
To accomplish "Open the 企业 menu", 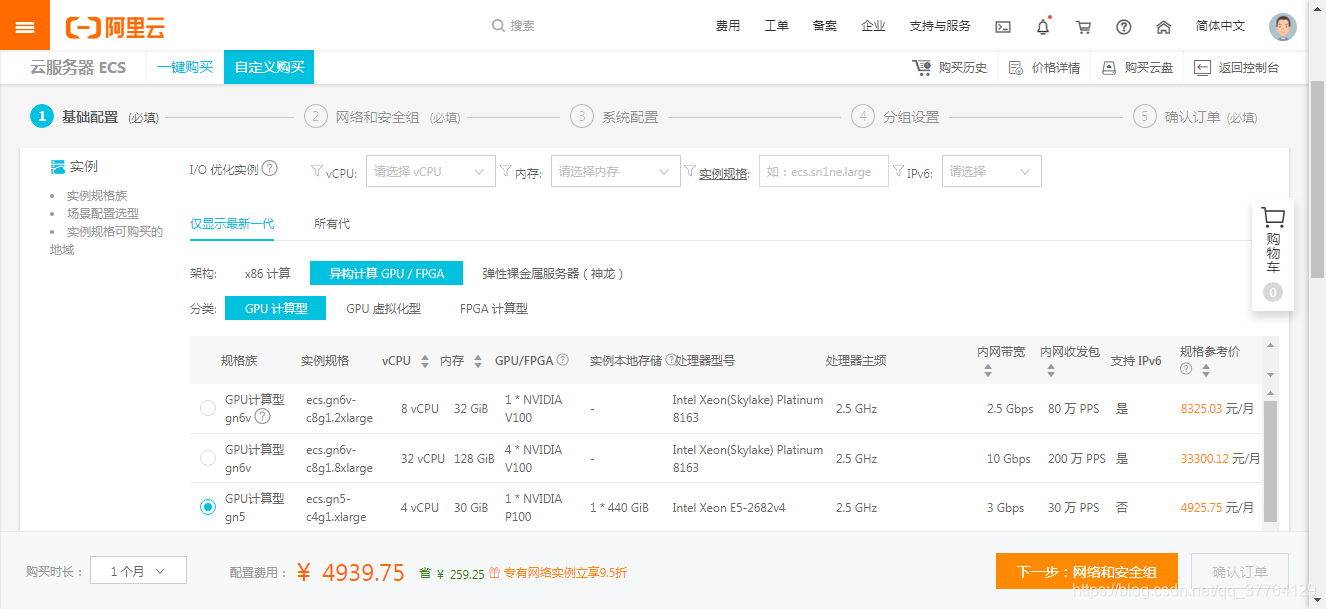I will point(873,26).
